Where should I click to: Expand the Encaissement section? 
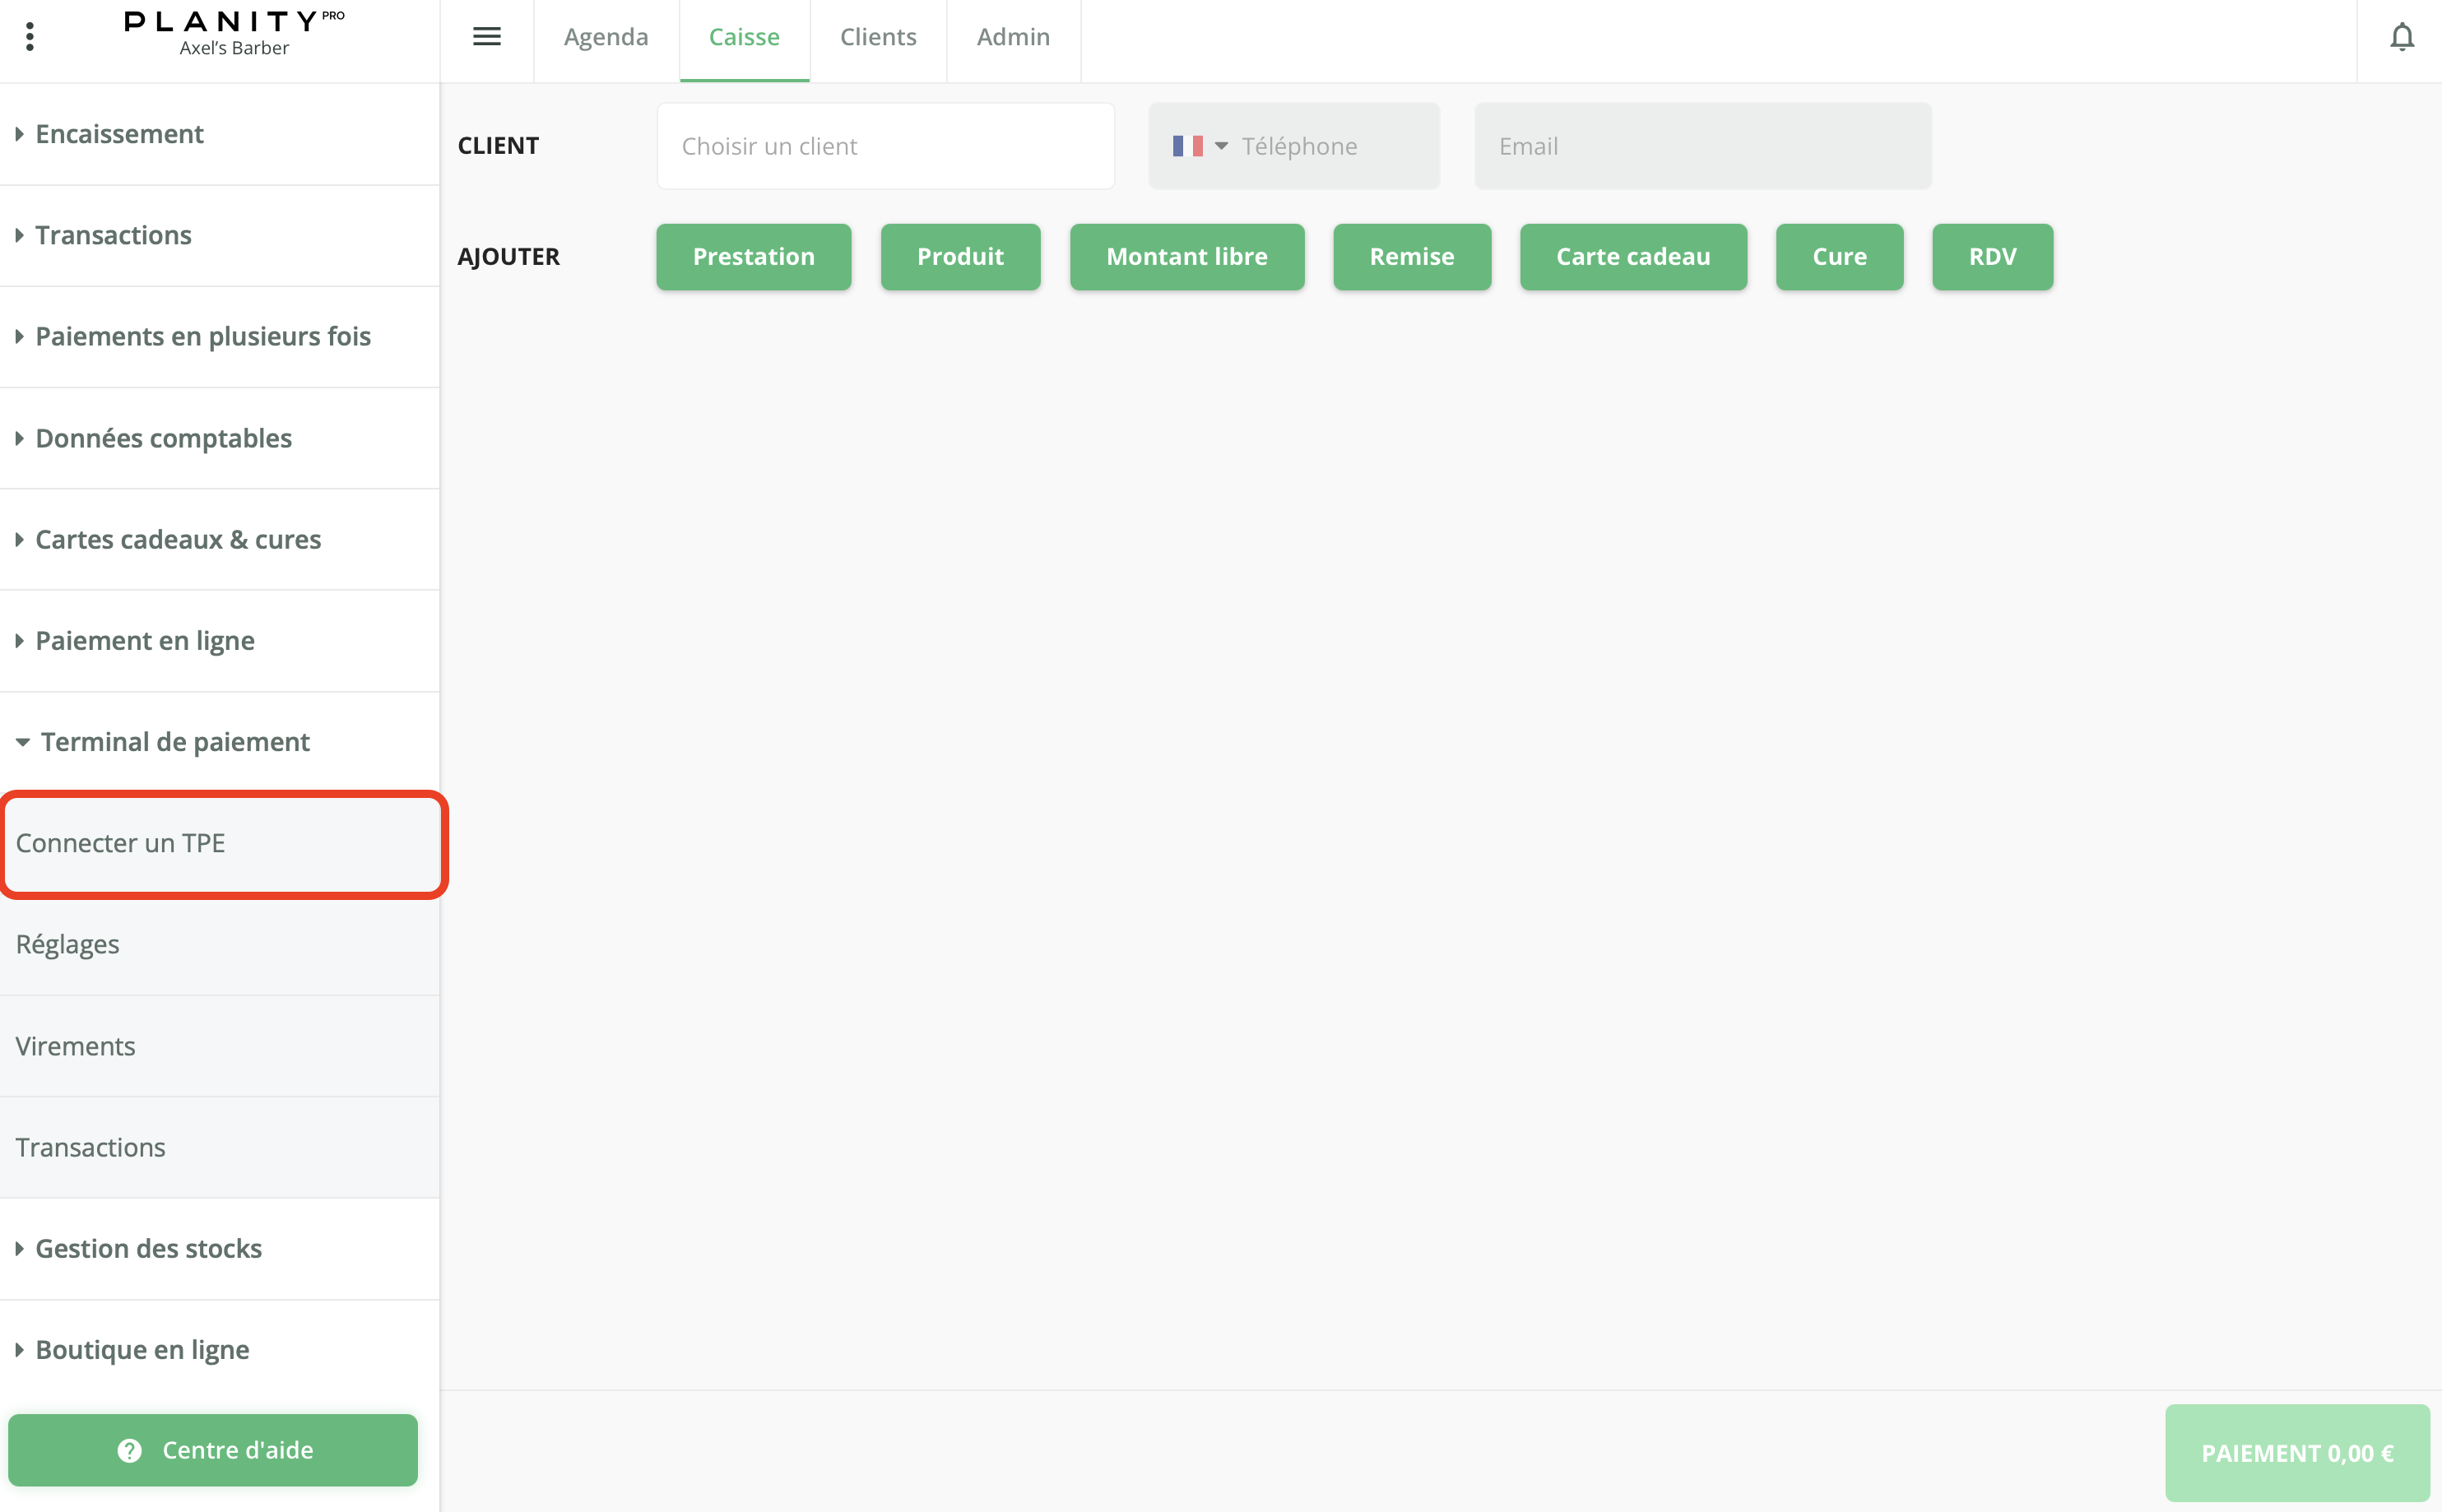119,134
